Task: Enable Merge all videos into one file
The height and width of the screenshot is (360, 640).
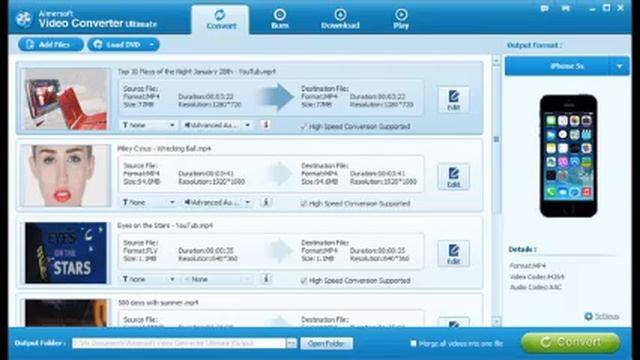Action: 413,343
